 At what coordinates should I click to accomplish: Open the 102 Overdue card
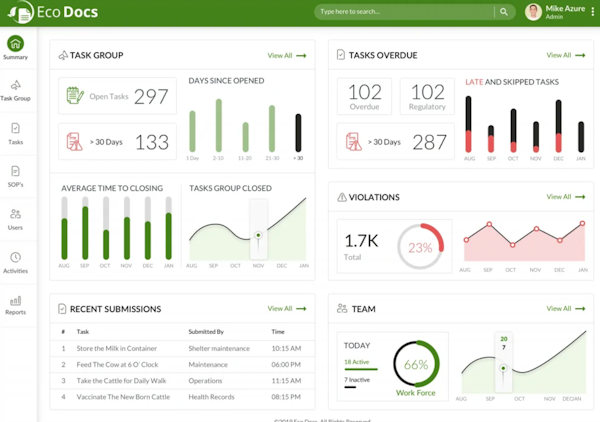pos(364,96)
